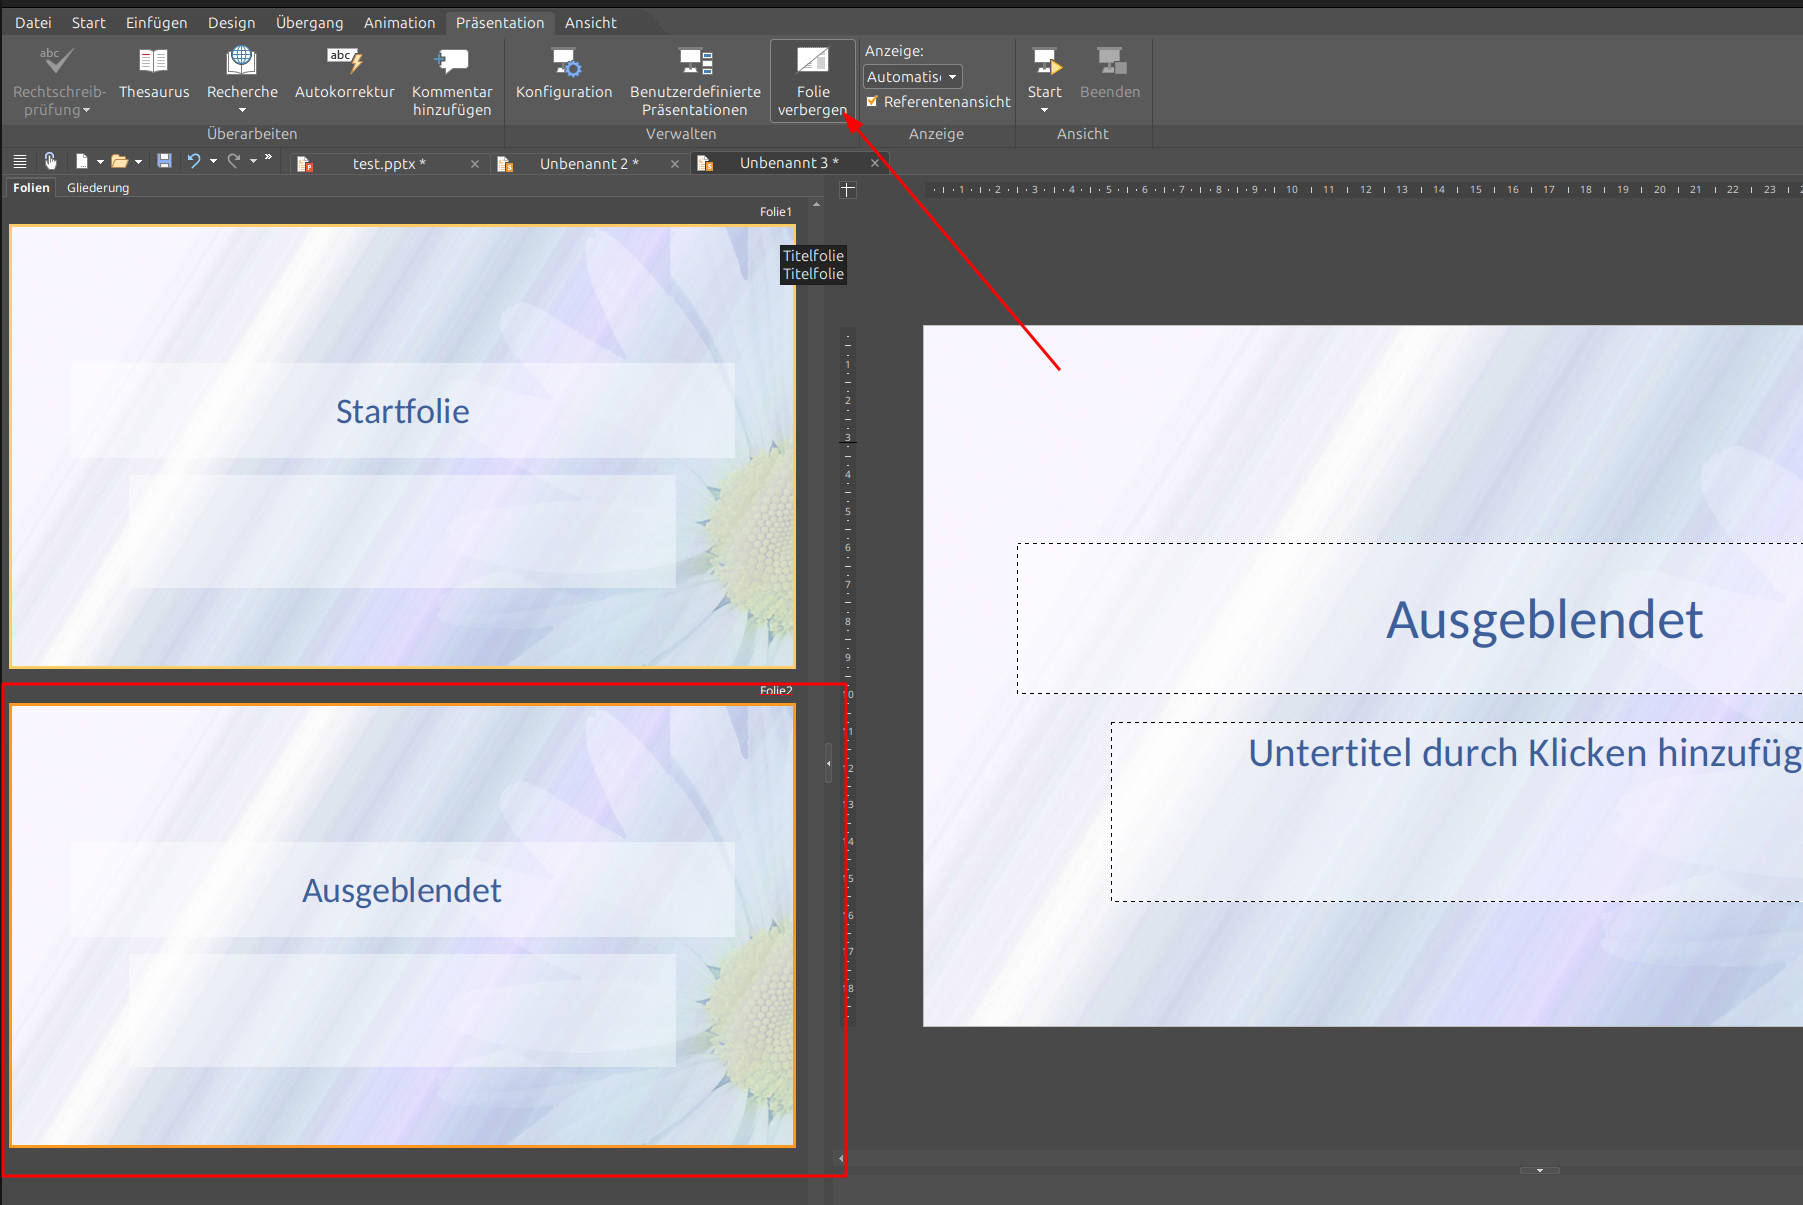Image resolution: width=1803 pixels, height=1205 pixels.
Task: Switch to the Gliederung panel tab
Action: point(98,188)
